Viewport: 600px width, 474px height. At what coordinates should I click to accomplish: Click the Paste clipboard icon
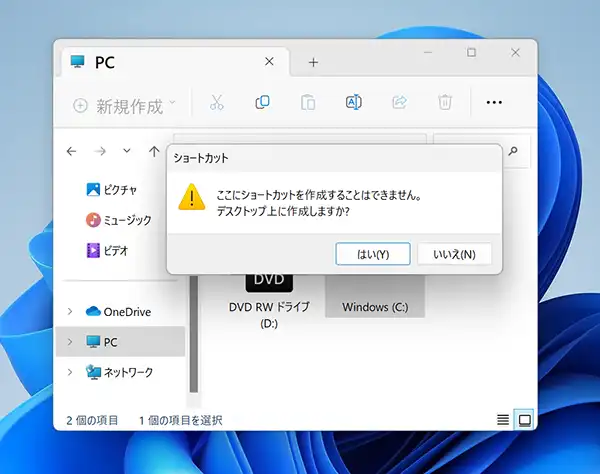pyautogui.click(x=308, y=102)
